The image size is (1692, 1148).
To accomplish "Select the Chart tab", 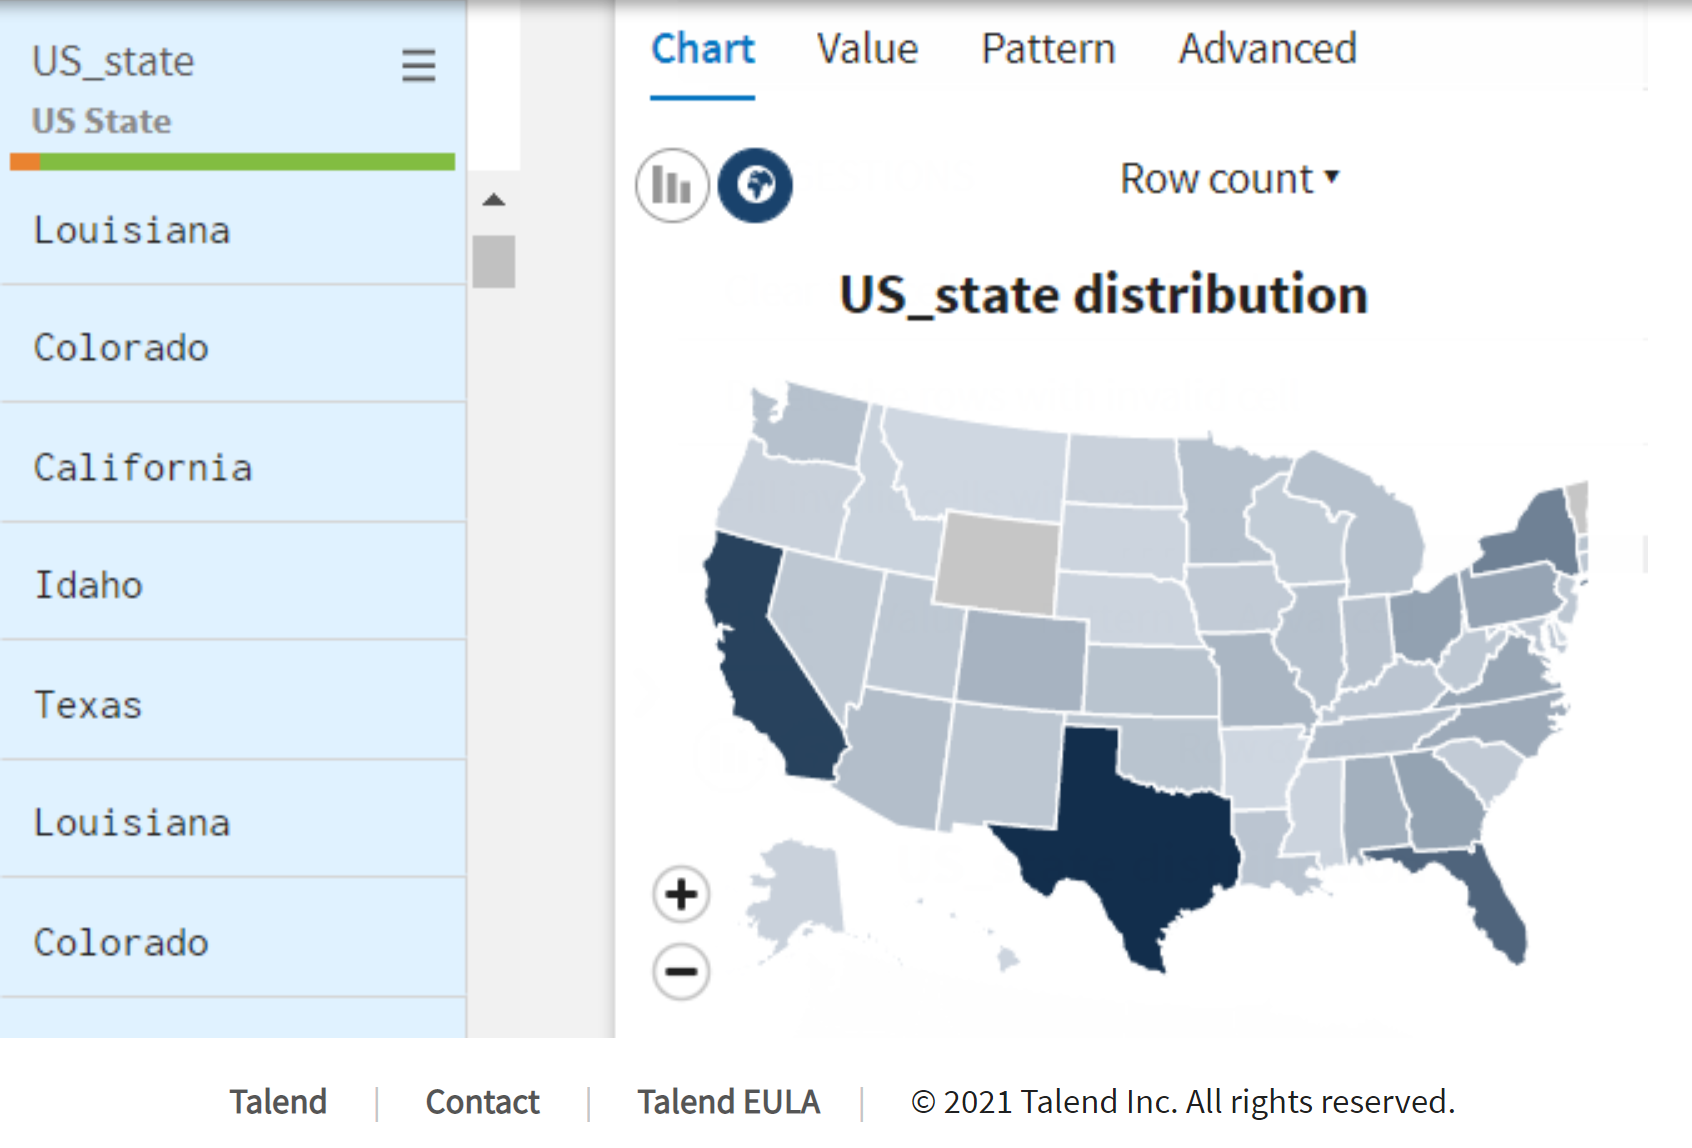I will click(703, 49).
